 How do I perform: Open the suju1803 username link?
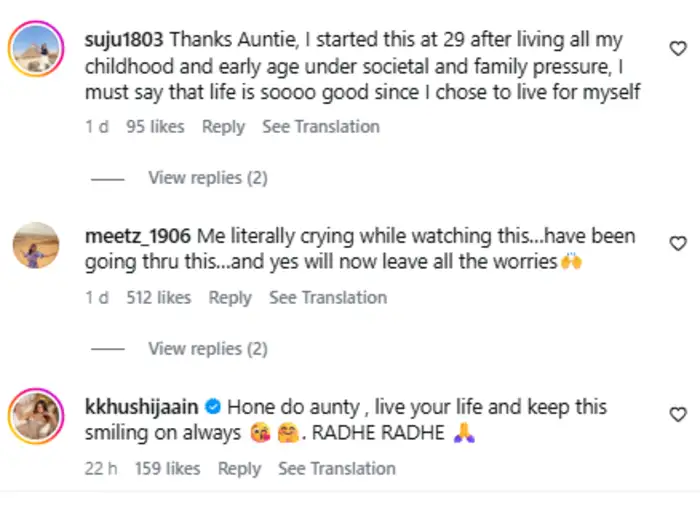pyautogui.click(x=125, y=41)
